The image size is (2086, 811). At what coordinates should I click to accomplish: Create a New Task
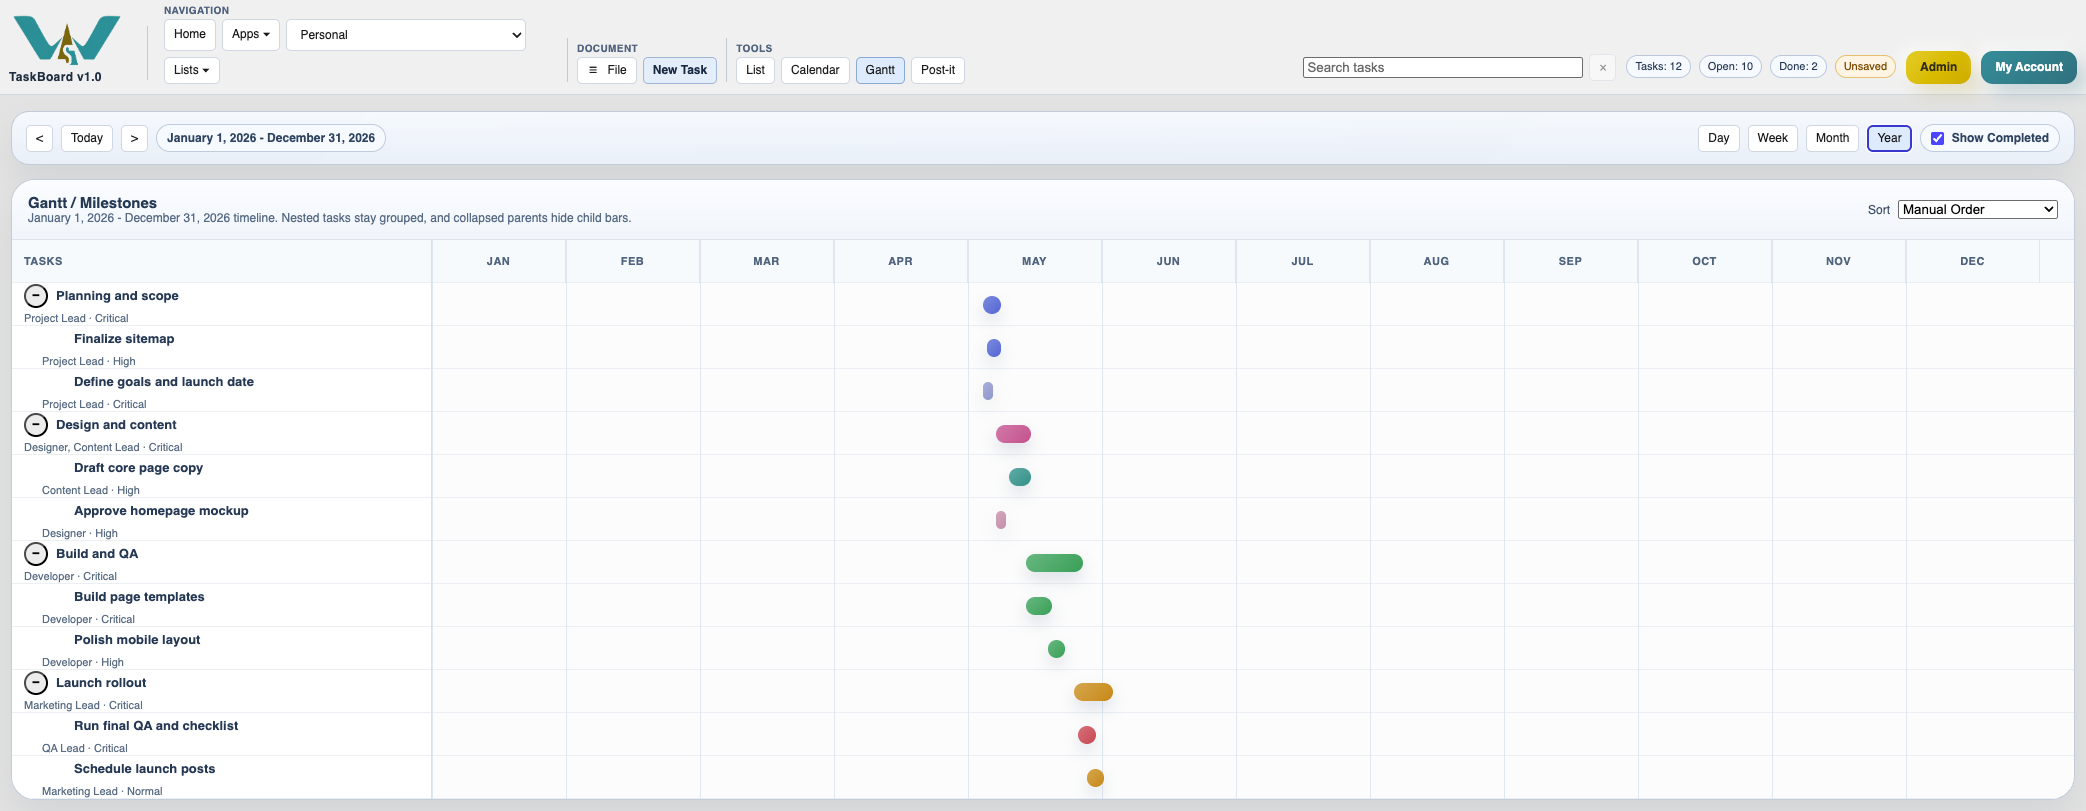[x=680, y=70]
